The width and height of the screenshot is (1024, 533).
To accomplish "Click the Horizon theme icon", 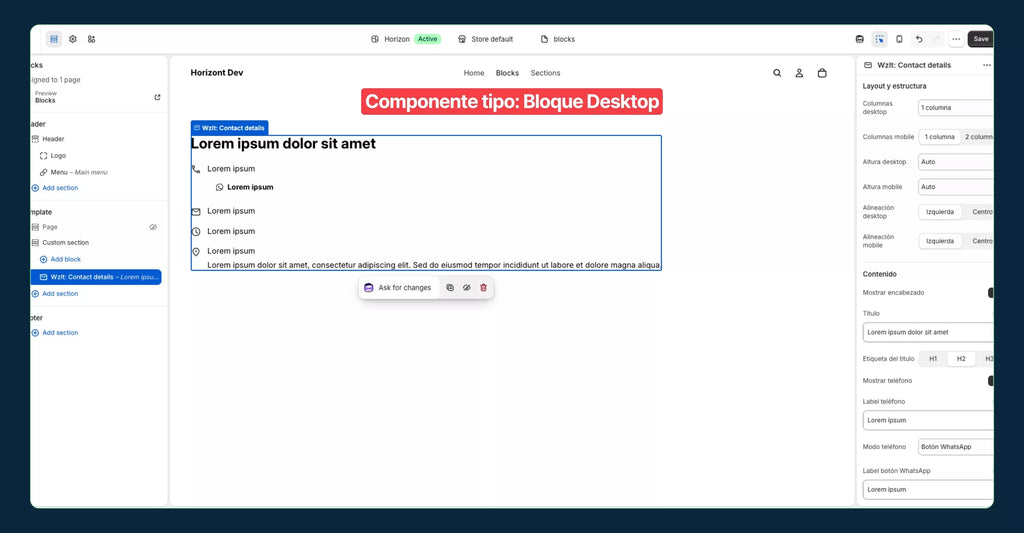I will 375,39.
